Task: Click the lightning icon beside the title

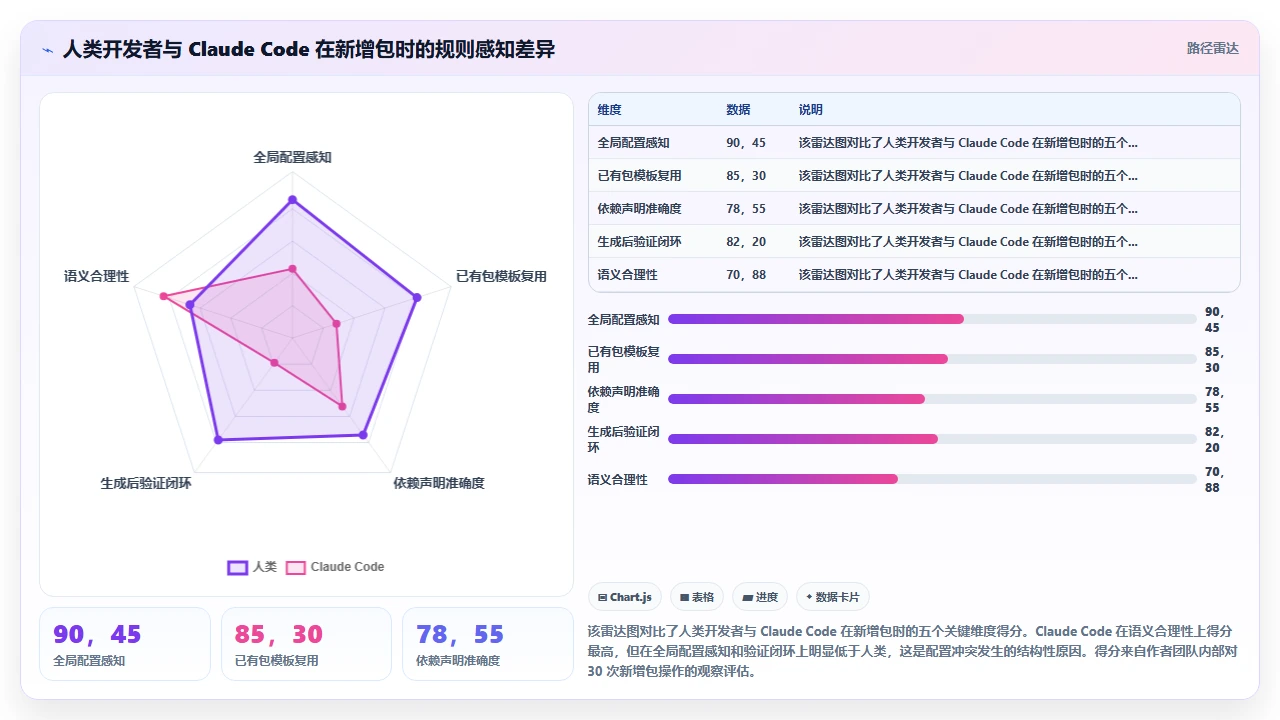Action: 47,49
